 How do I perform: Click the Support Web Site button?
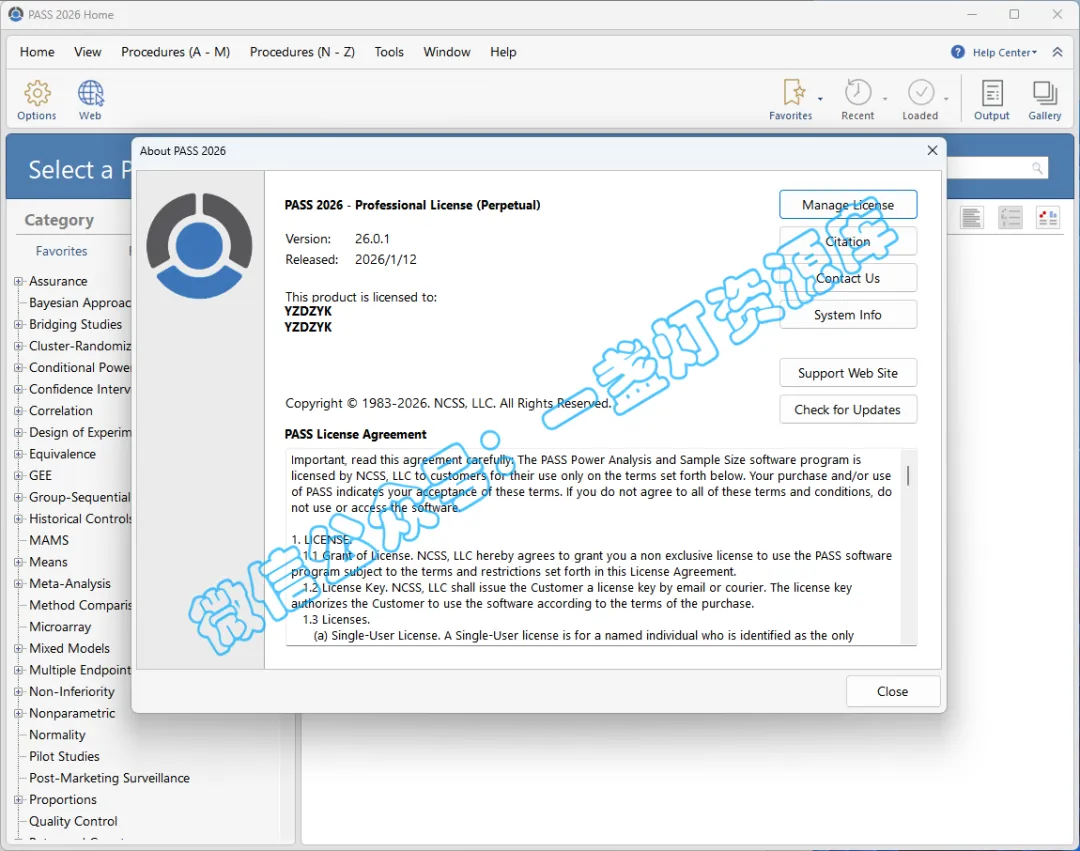(x=848, y=373)
